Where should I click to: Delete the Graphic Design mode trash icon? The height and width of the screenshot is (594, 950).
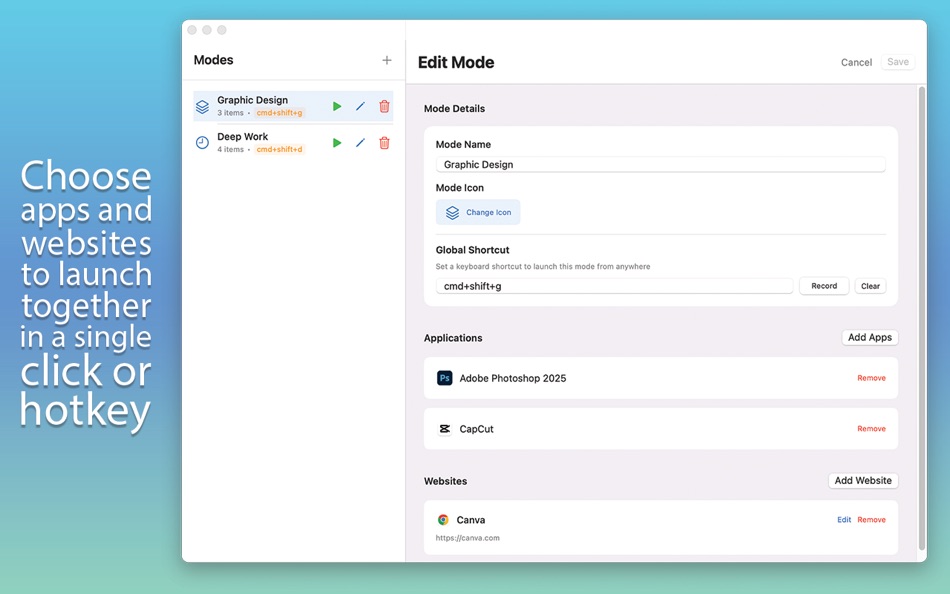pos(384,107)
